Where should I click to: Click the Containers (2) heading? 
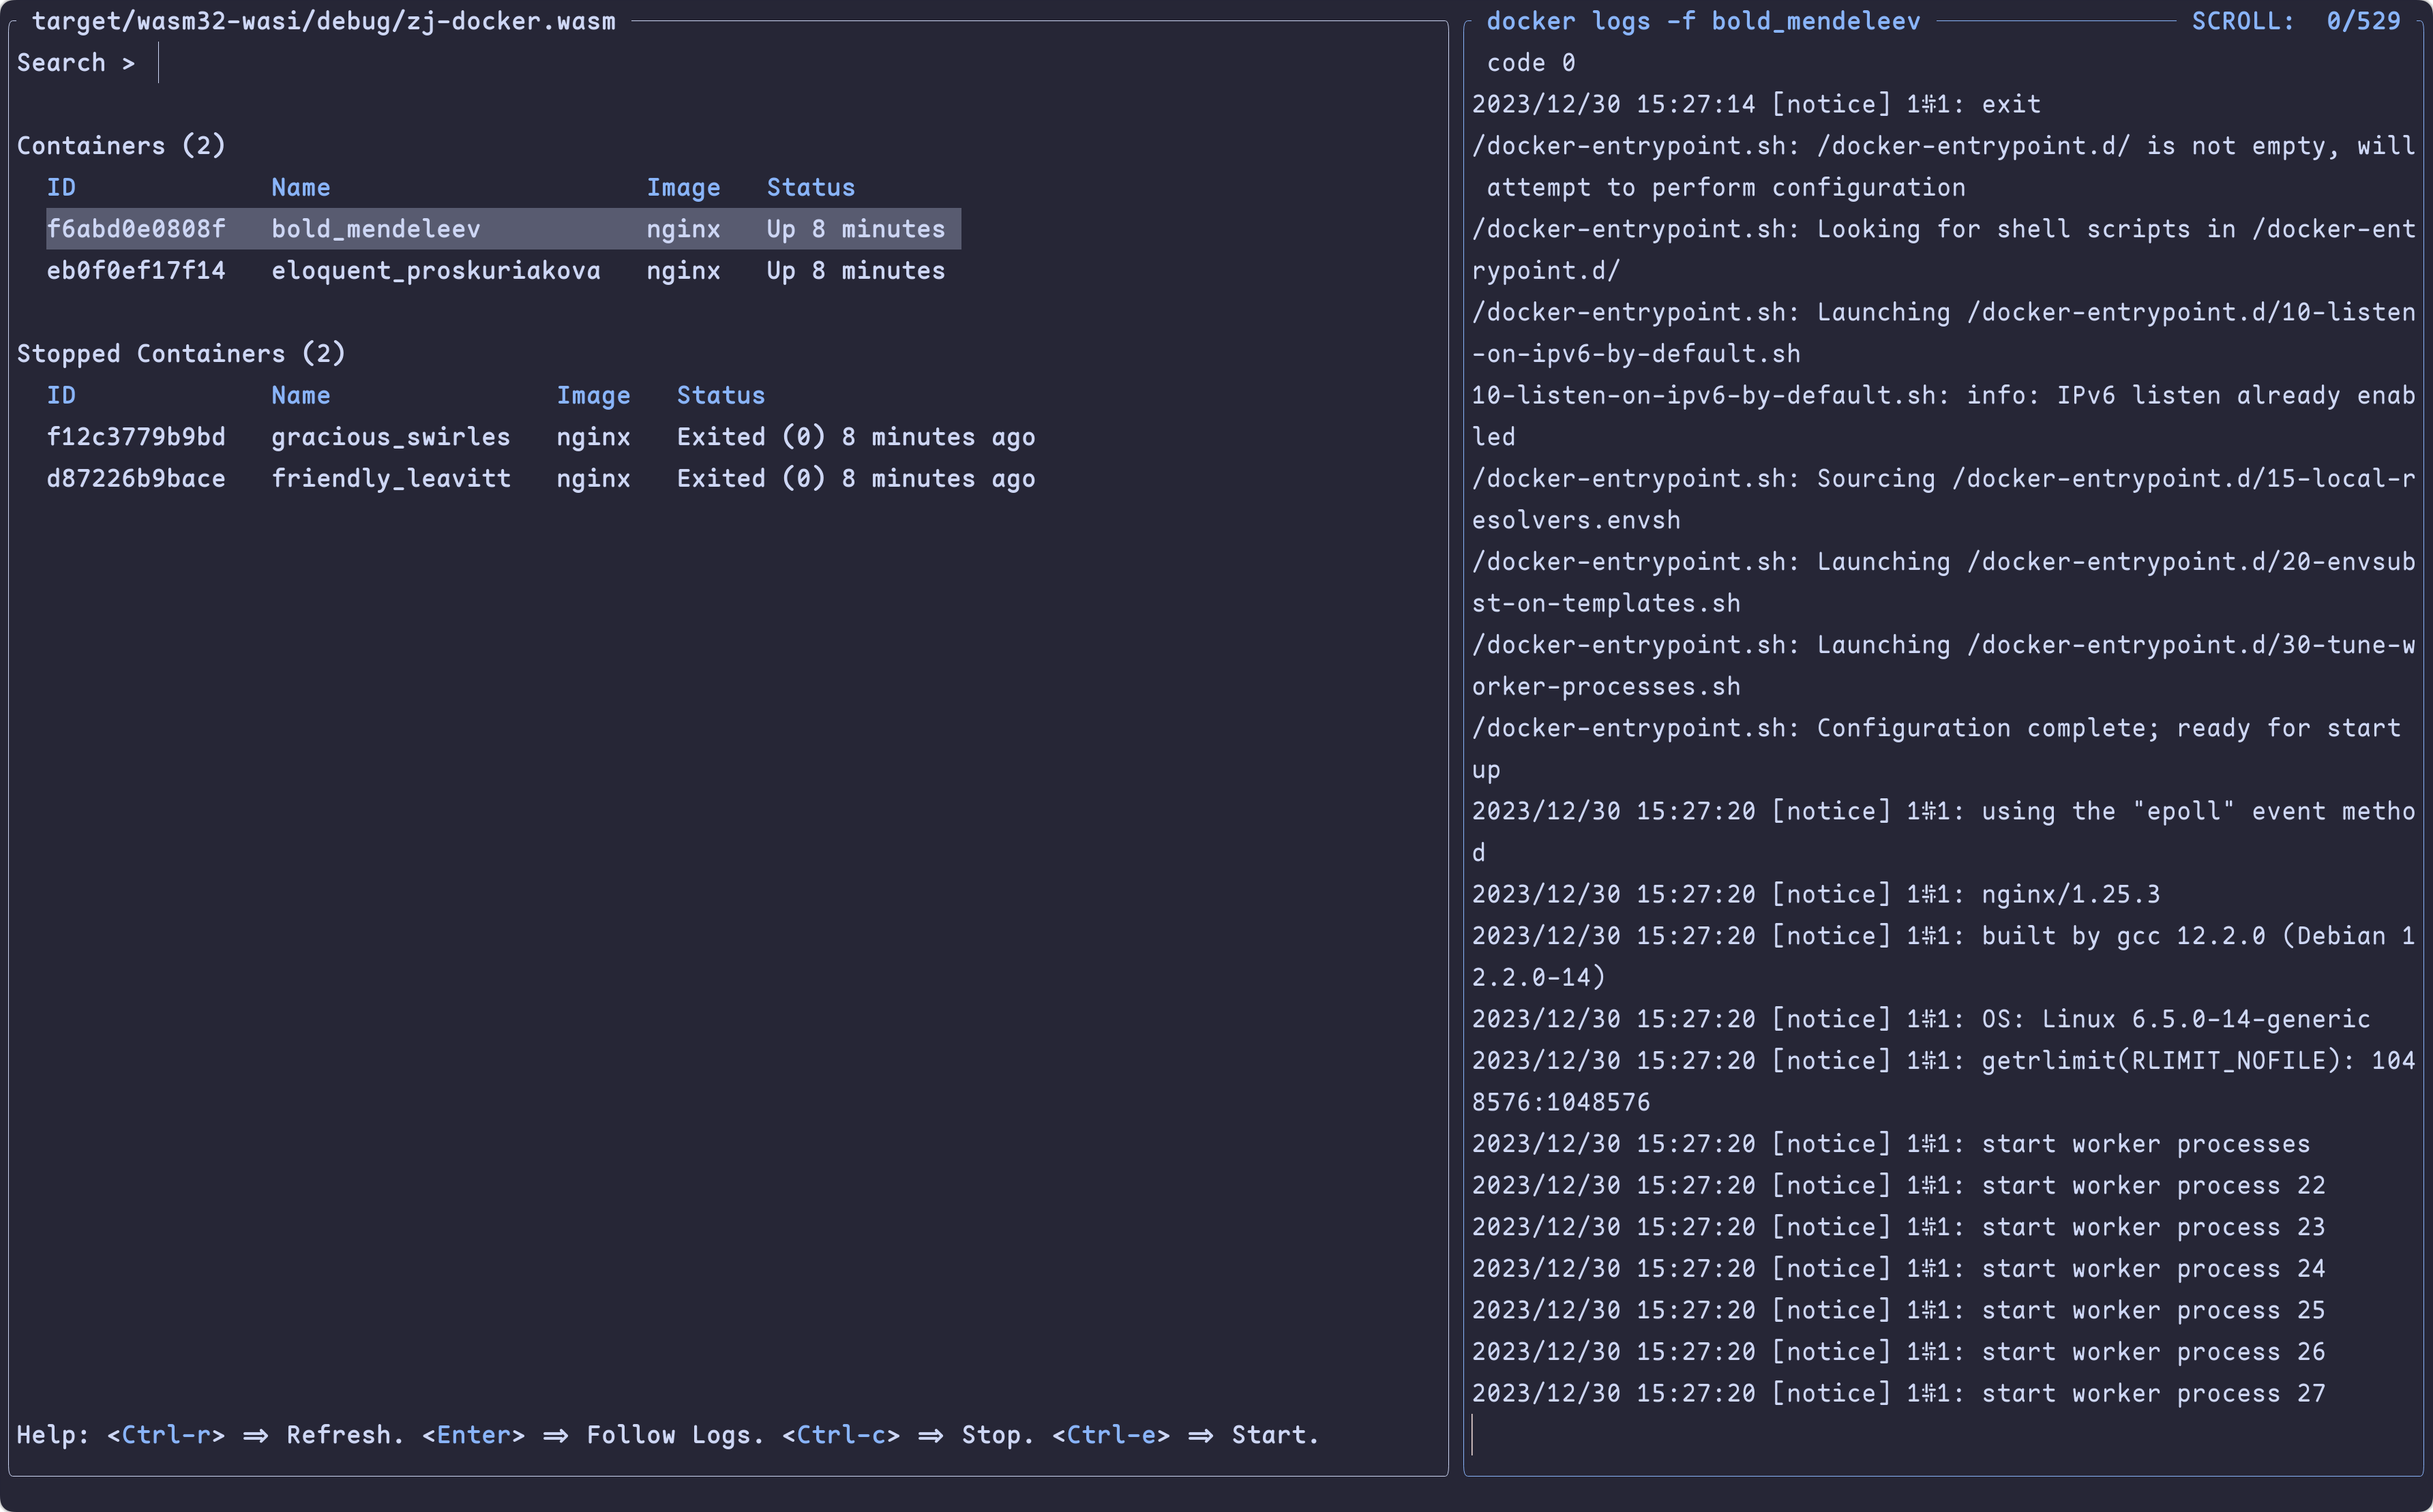pos(121,146)
